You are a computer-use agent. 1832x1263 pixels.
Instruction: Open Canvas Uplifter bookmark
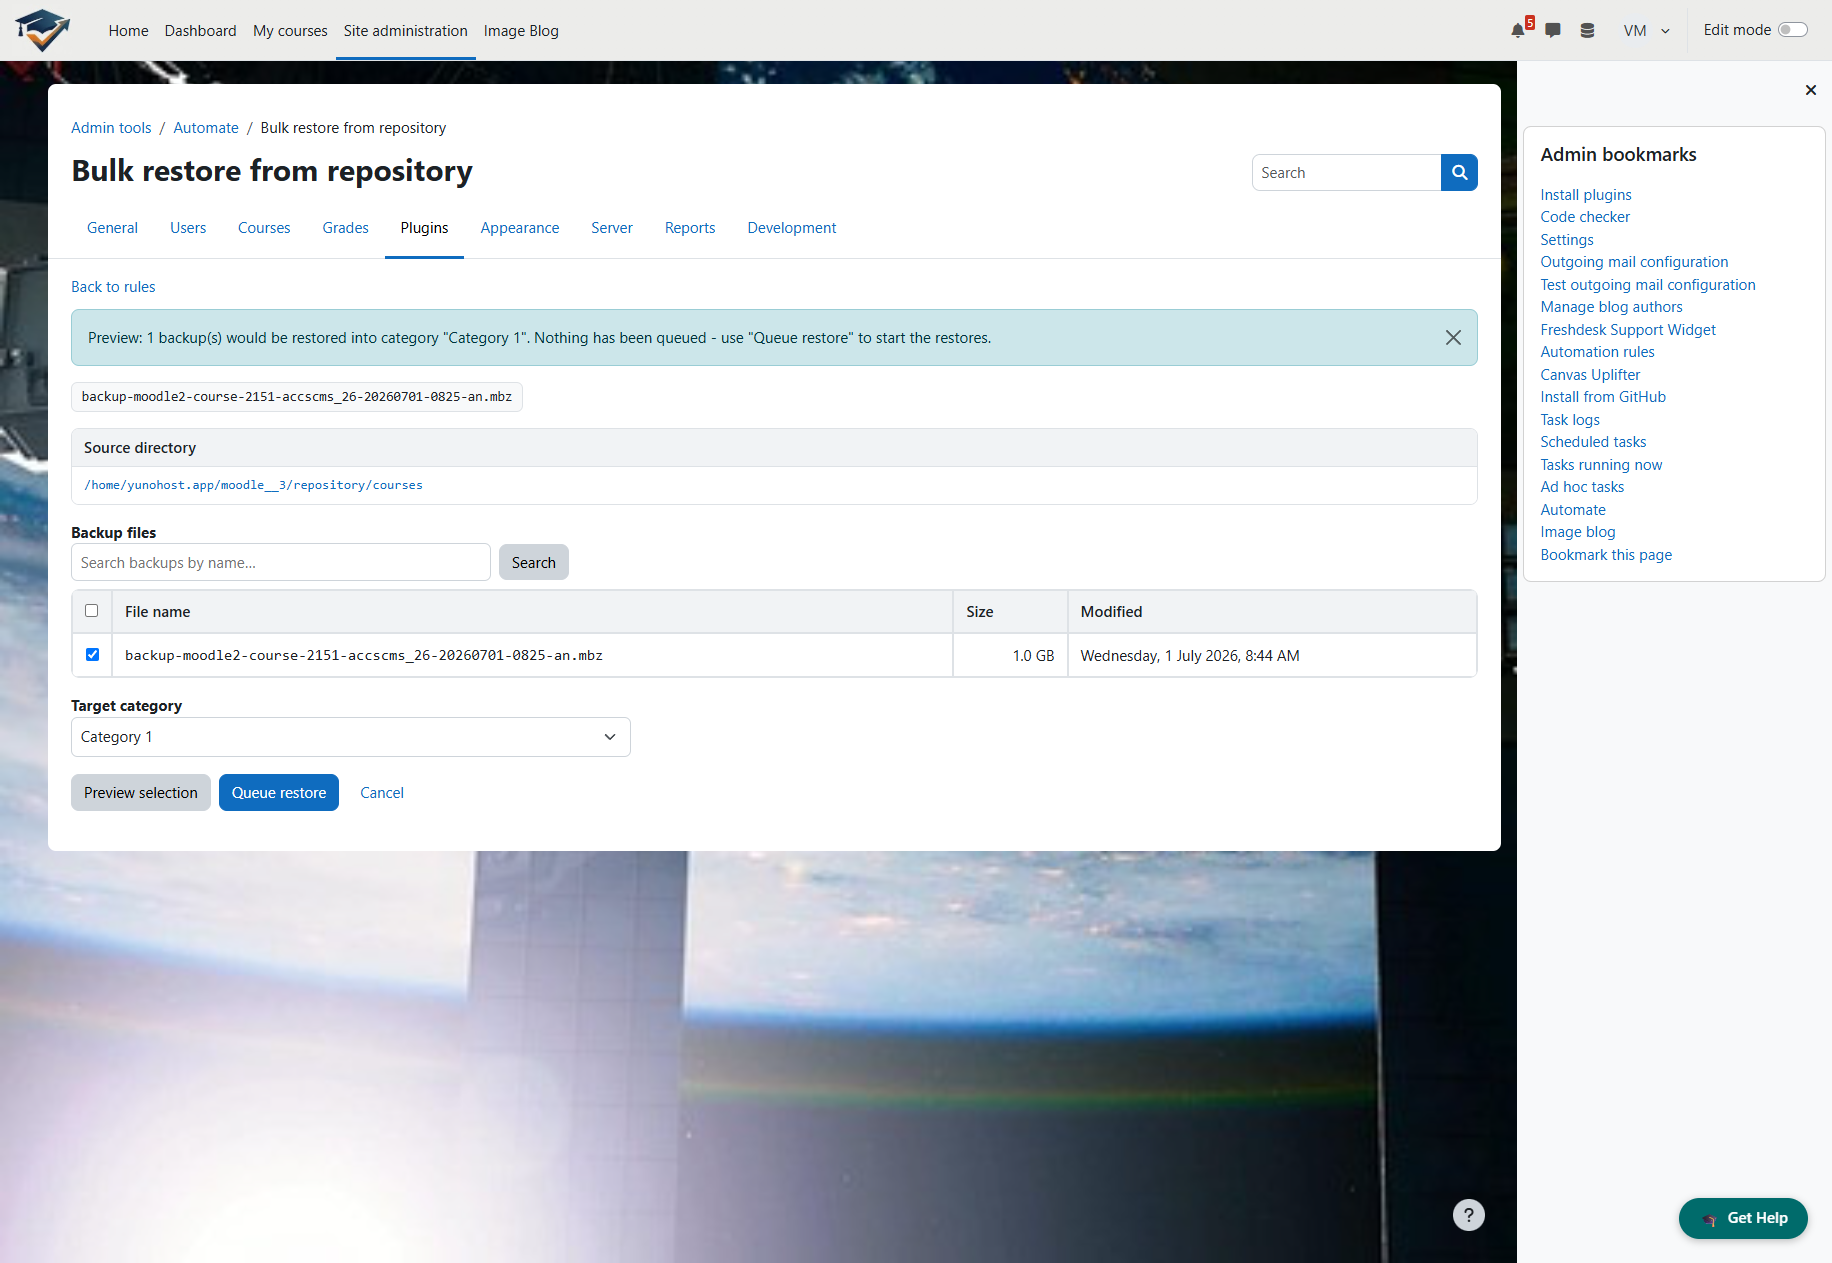(1590, 375)
